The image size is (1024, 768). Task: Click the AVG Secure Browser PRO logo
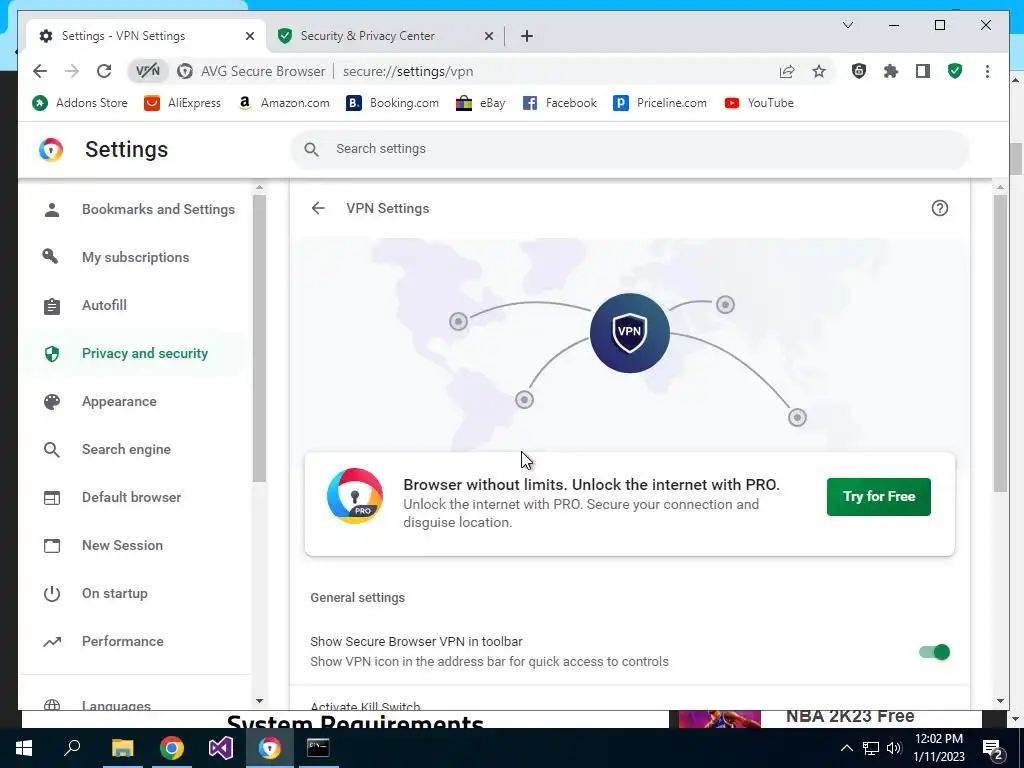coord(355,496)
